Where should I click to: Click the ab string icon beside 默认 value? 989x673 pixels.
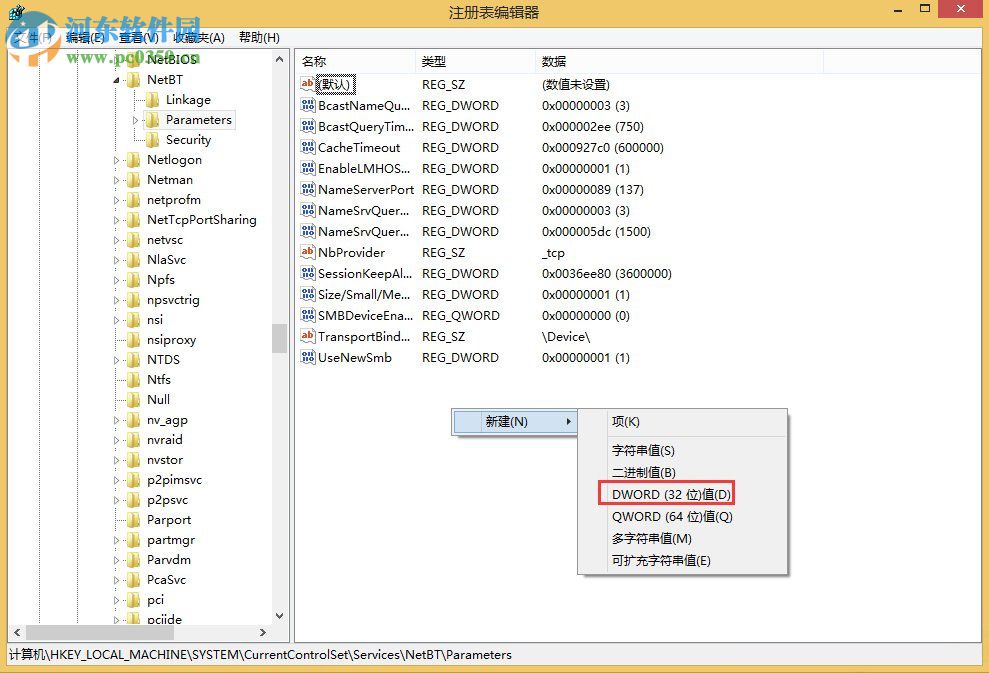click(308, 84)
